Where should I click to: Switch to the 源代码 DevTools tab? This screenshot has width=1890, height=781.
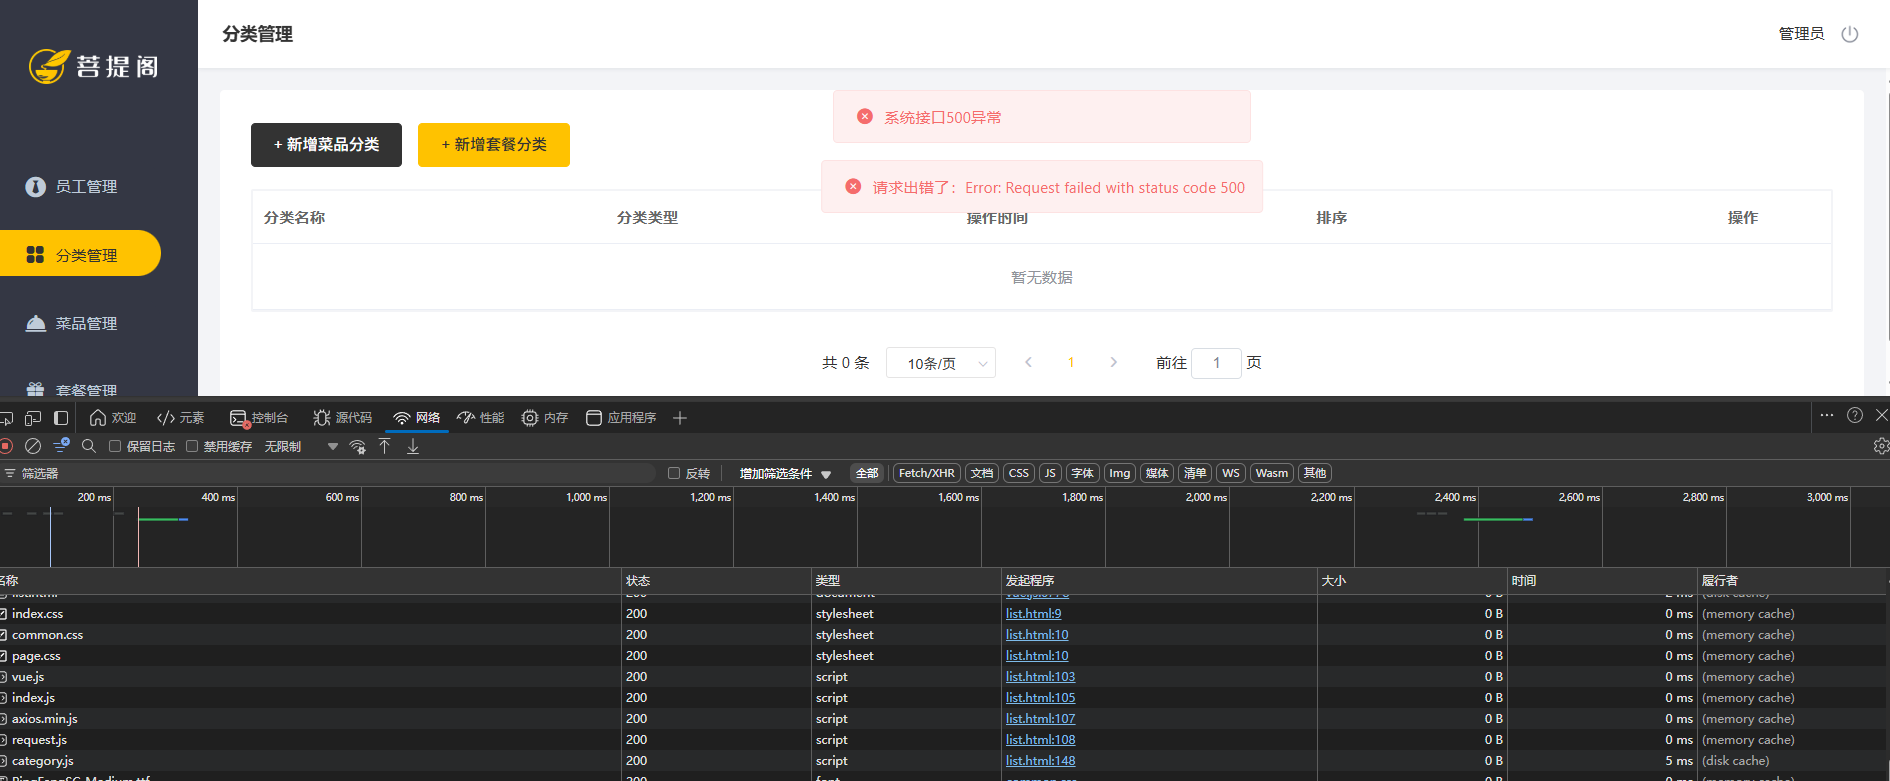343,418
